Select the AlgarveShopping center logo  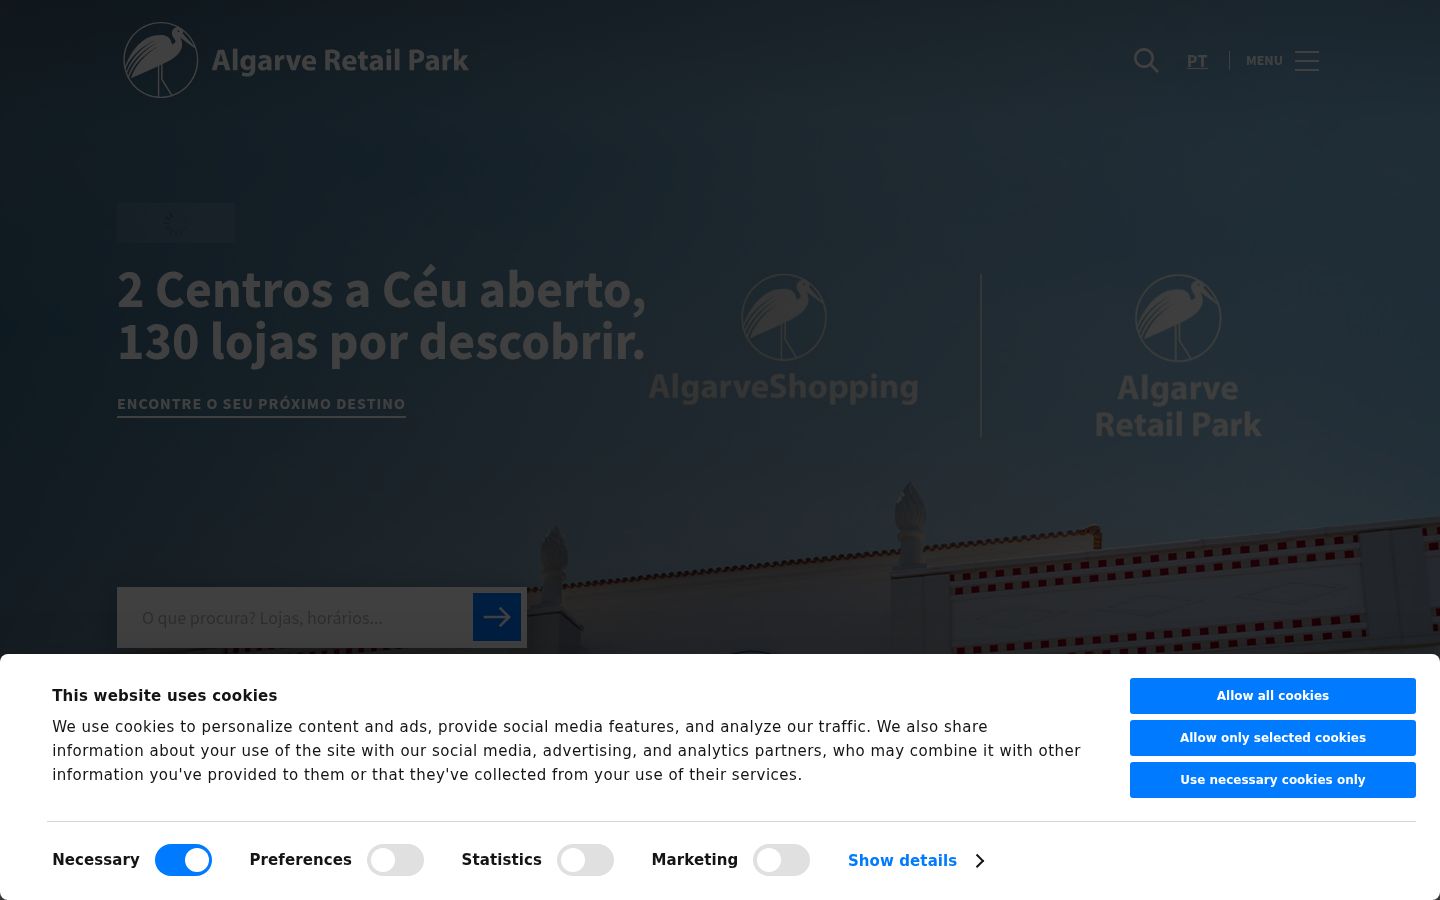784,340
